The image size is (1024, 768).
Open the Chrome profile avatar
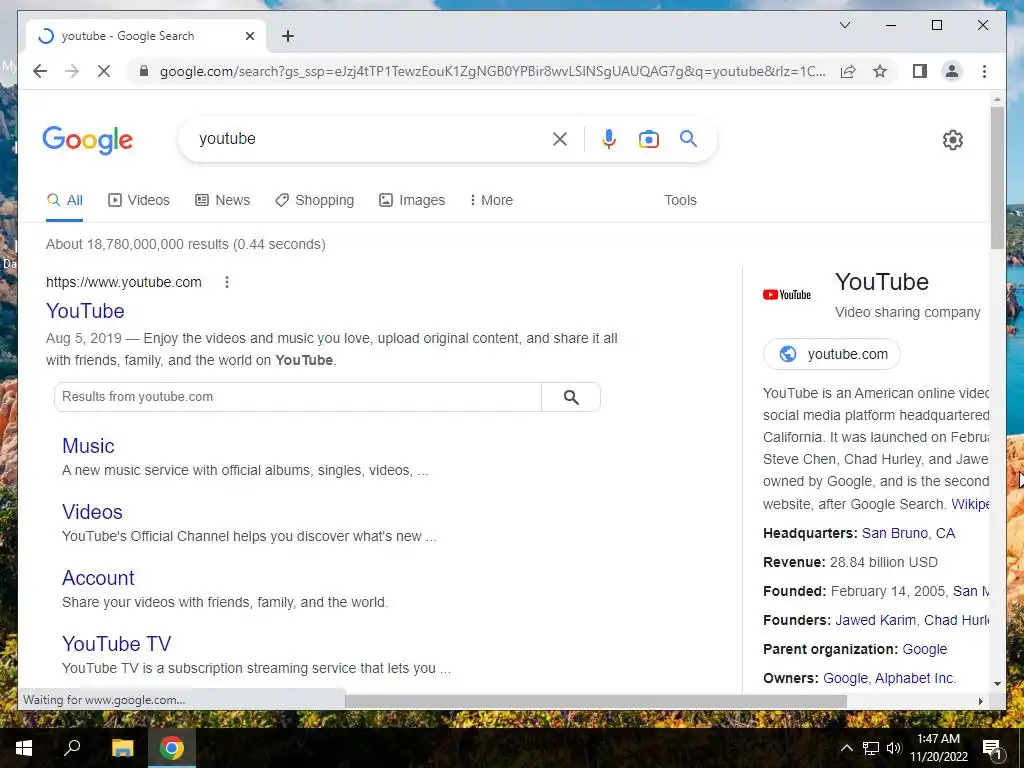(x=952, y=71)
